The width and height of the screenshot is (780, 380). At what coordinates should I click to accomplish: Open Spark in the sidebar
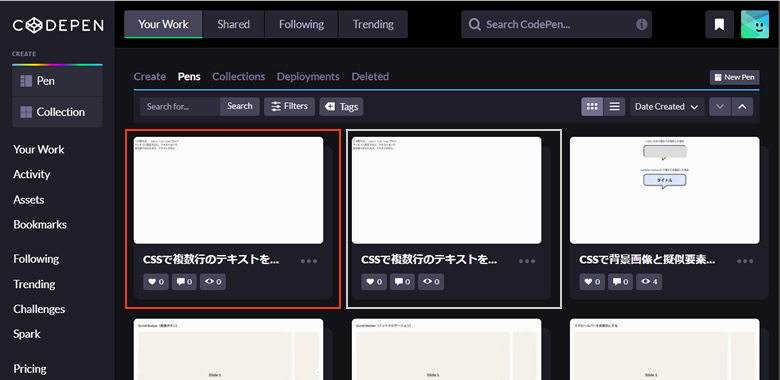click(x=27, y=334)
